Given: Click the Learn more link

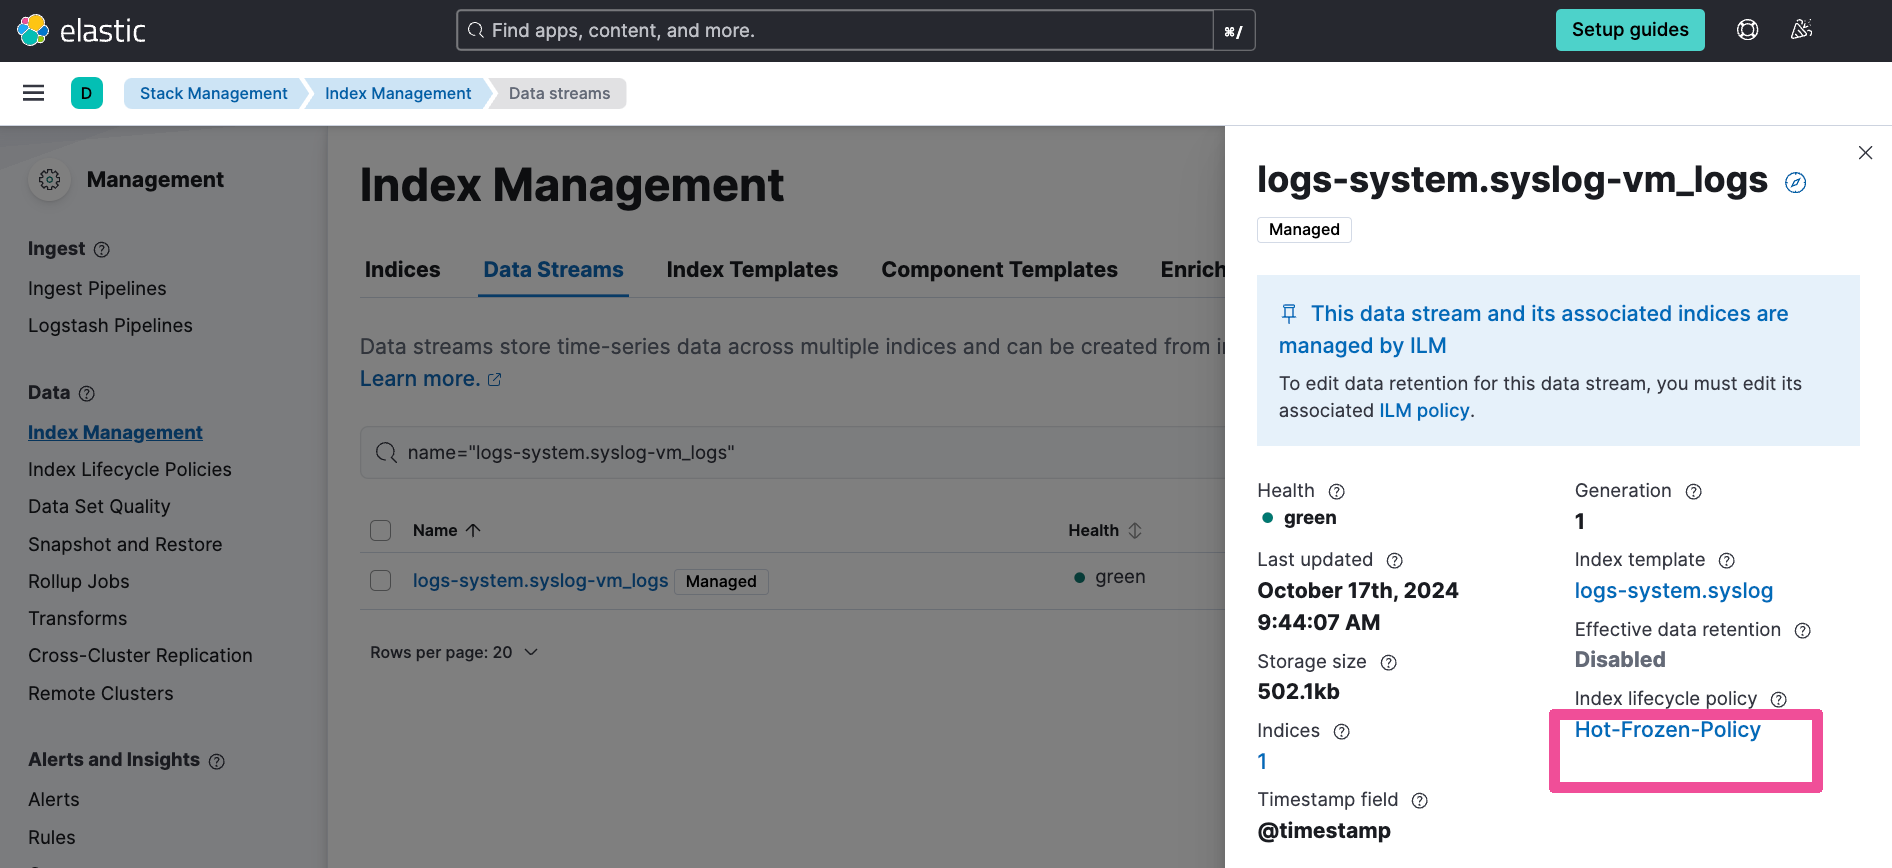Looking at the screenshot, I should click(x=419, y=379).
